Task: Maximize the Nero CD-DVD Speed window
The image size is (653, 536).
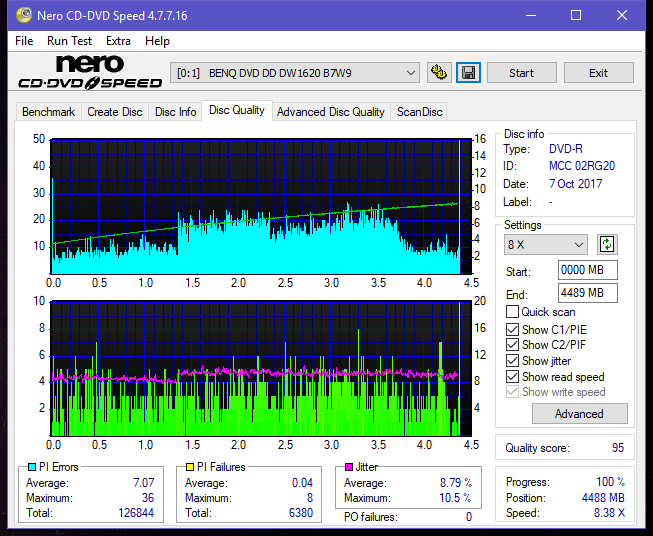Action: tap(576, 15)
